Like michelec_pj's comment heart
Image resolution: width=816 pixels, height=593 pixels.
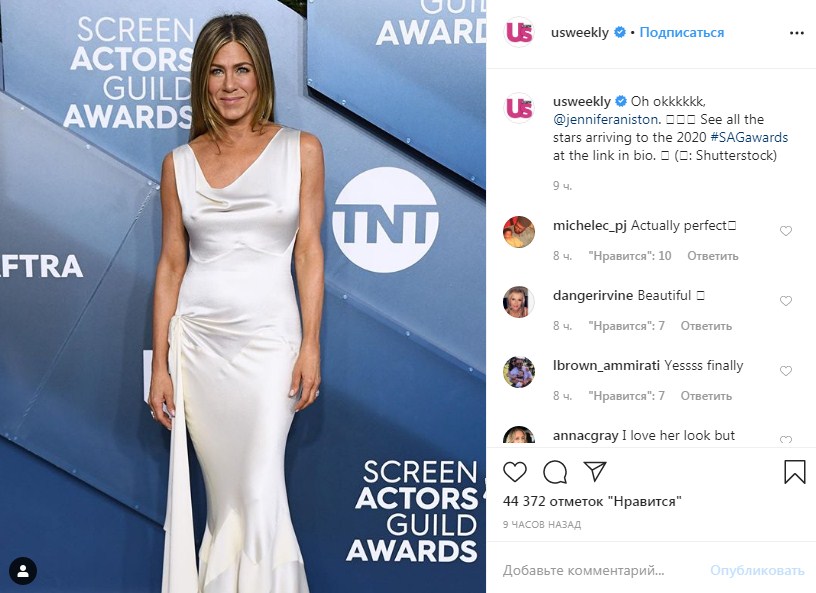coord(786,231)
